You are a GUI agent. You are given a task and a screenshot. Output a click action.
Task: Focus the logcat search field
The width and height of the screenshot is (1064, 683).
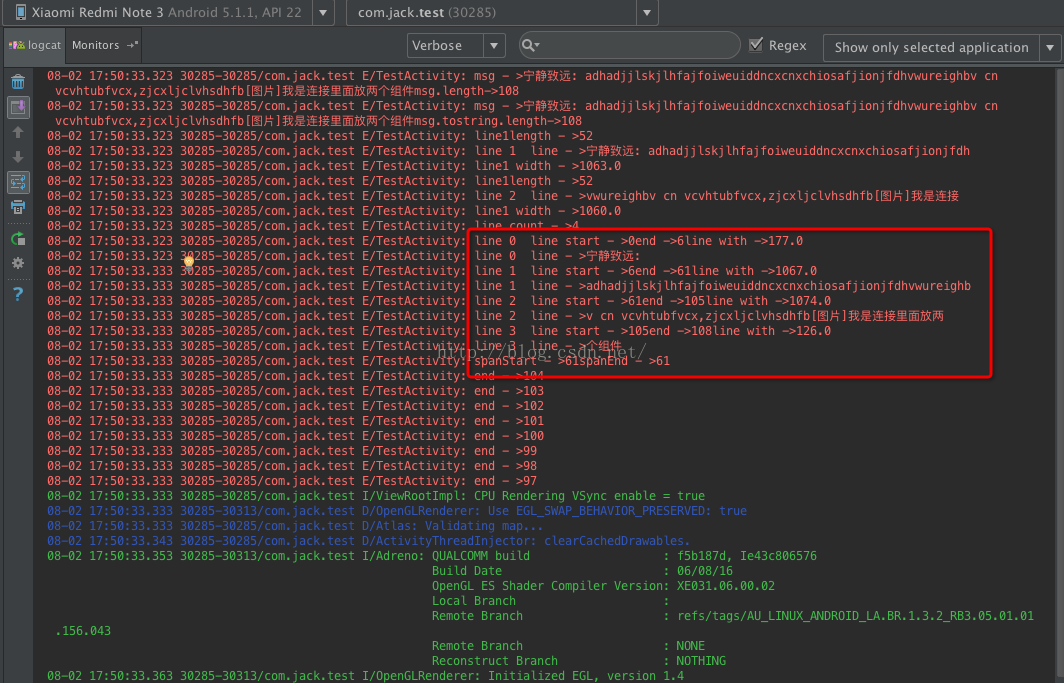click(629, 45)
